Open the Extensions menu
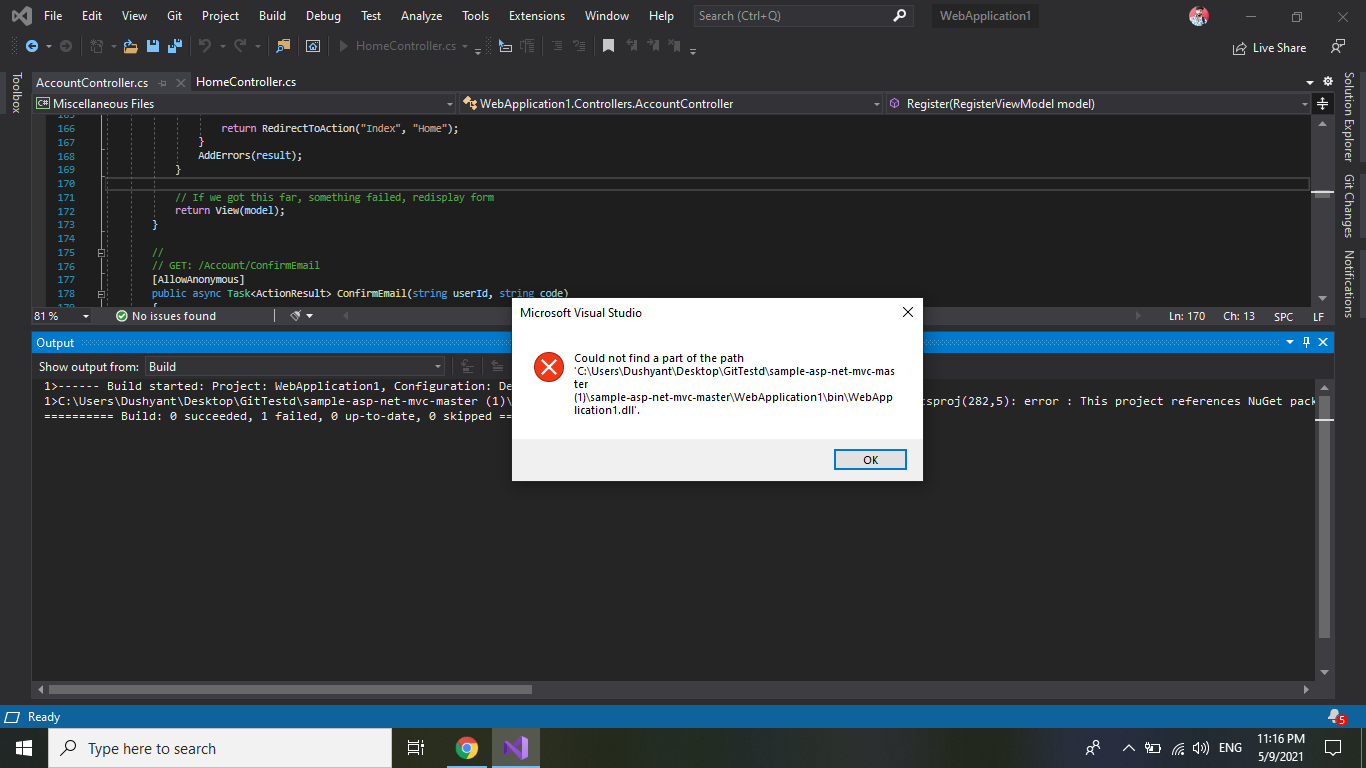Viewport: 1366px width, 768px height. click(x=536, y=16)
